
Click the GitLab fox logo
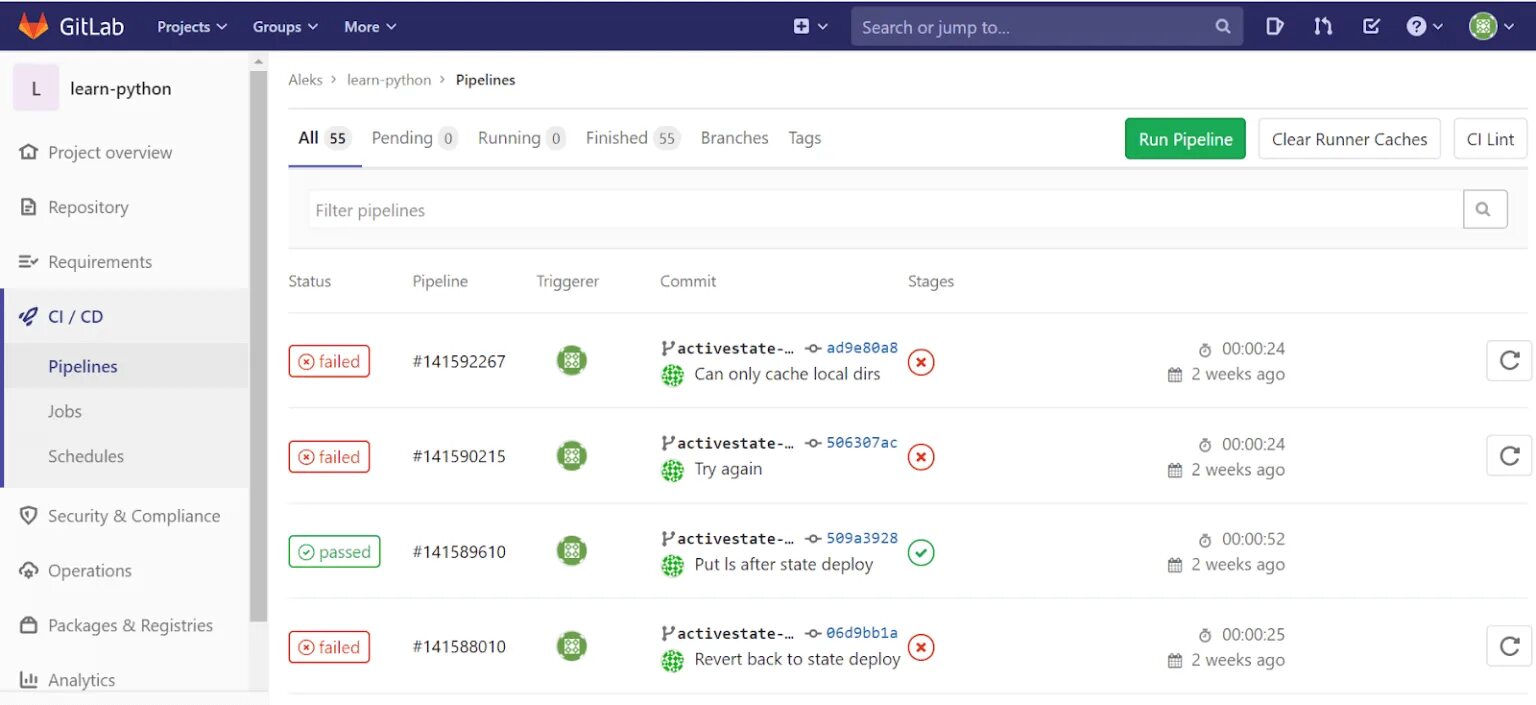tap(34, 26)
